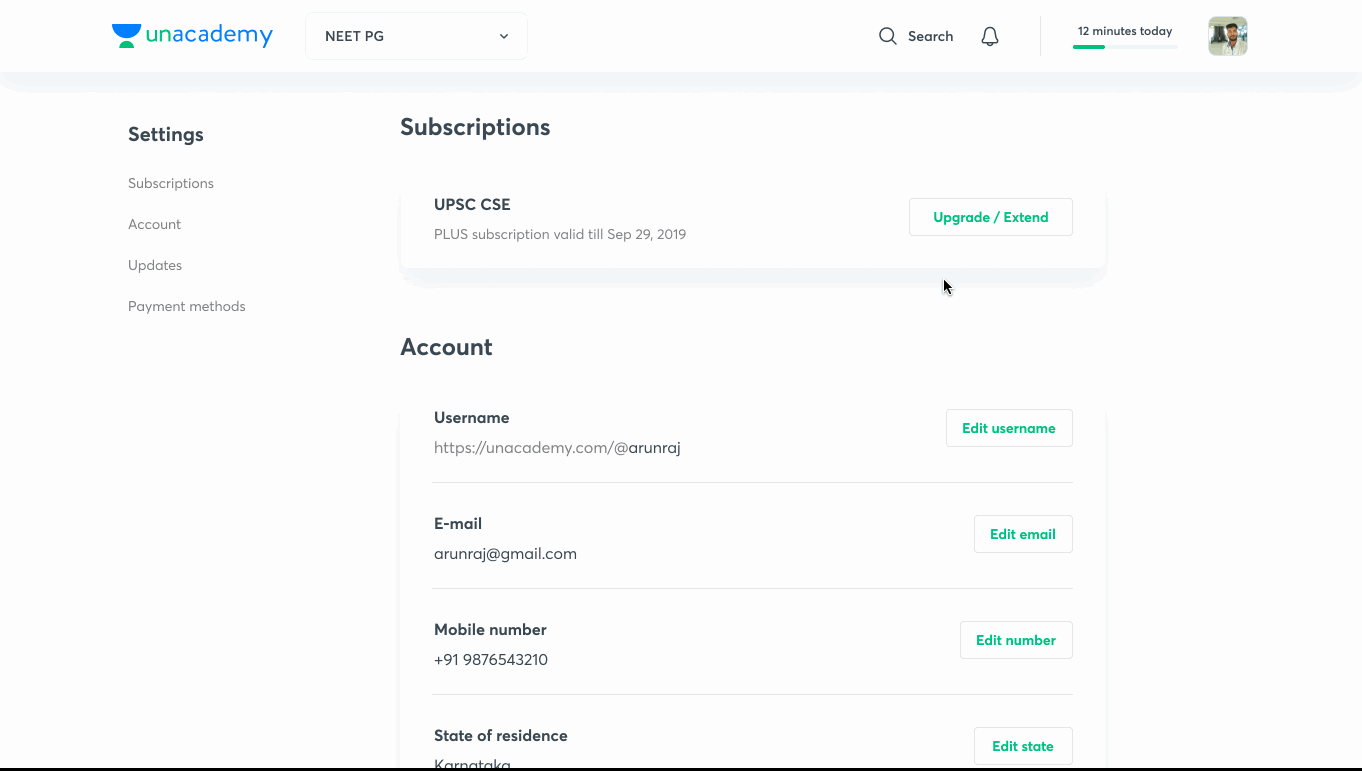The height and width of the screenshot is (771, 1362).
Task: Click Edit state button
Action: pos(1023,746)
